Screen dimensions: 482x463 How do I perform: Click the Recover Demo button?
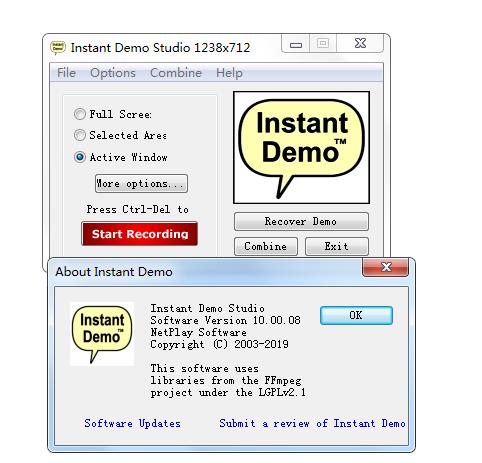pos(301,221)
